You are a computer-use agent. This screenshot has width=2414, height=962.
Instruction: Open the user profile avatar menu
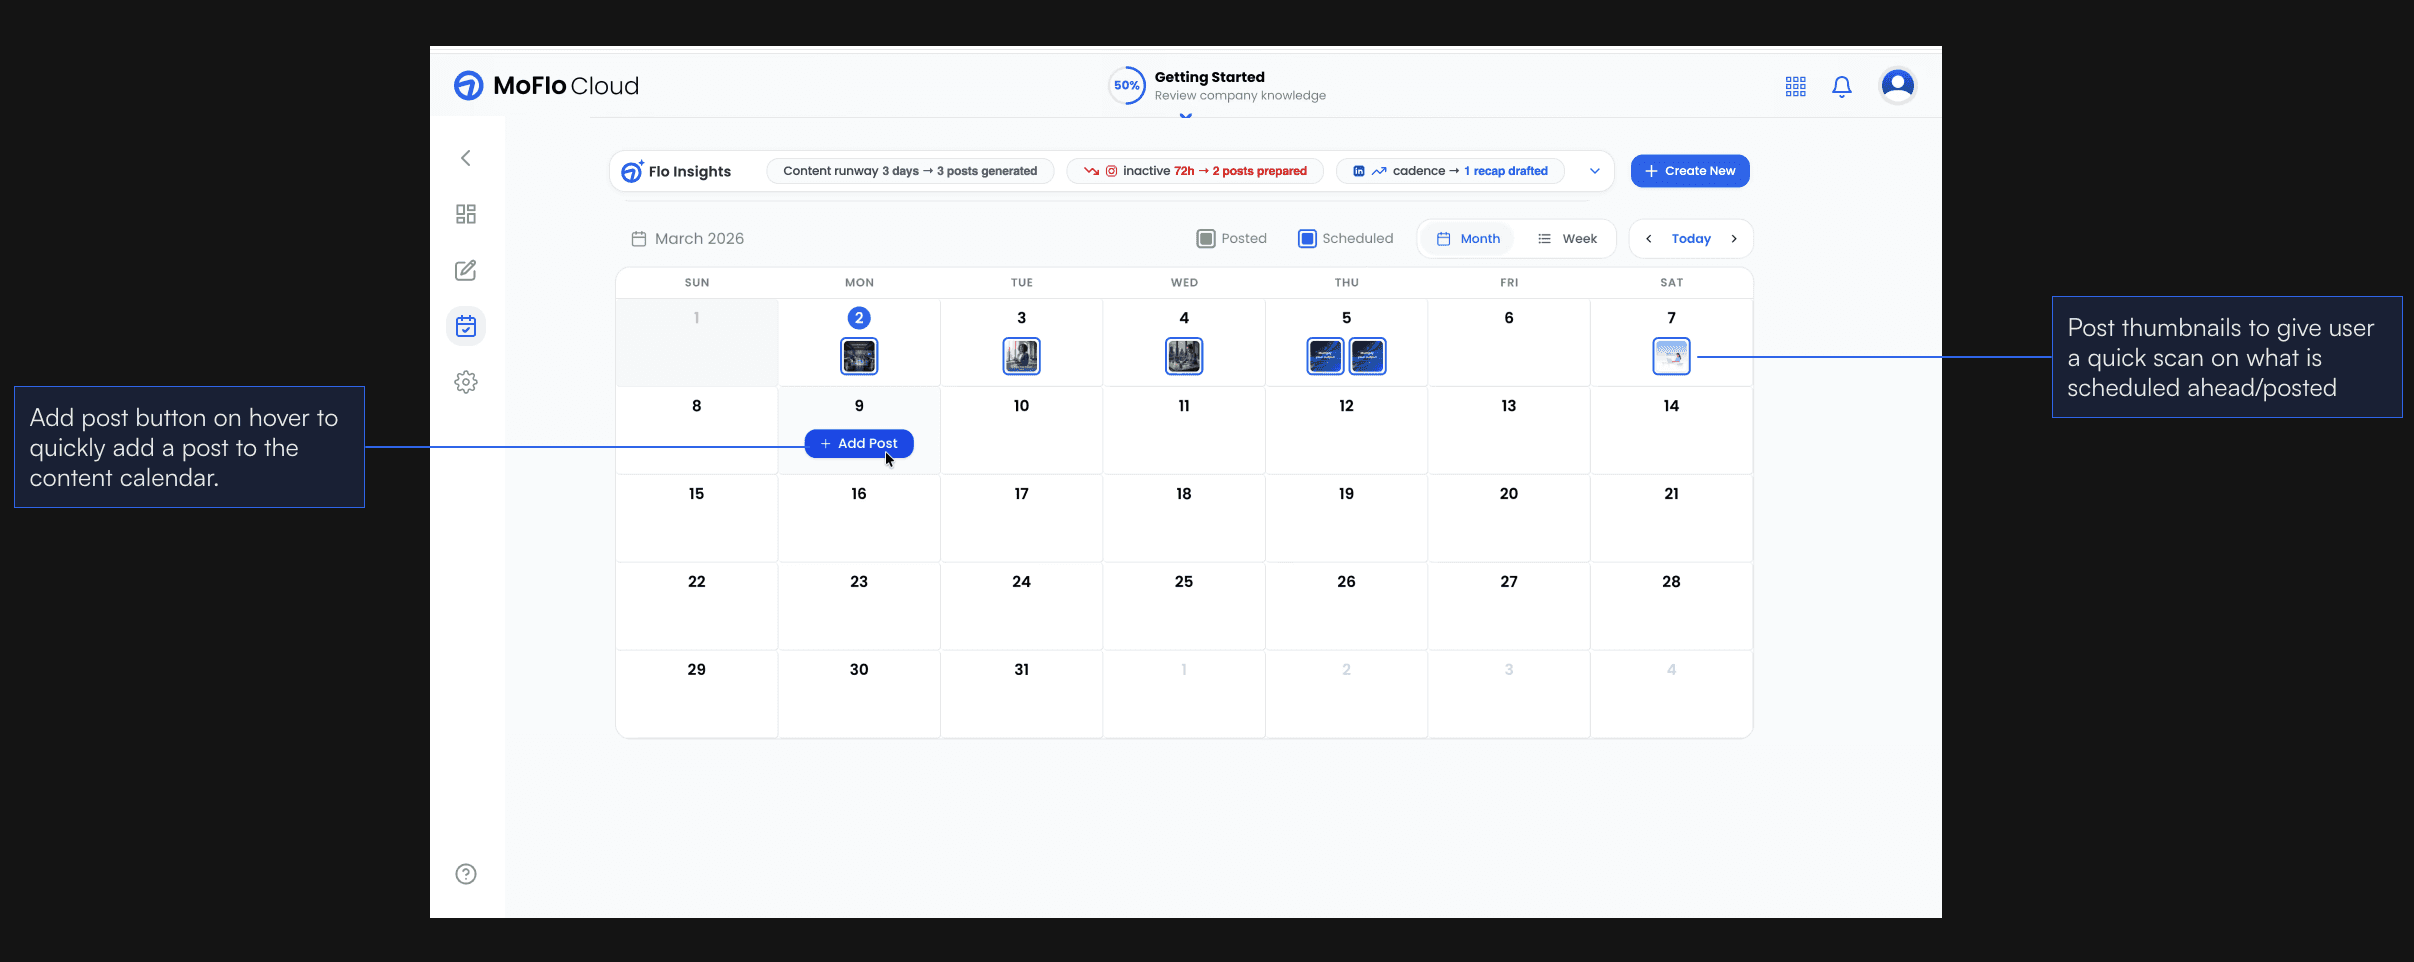tap(1896, 85)
